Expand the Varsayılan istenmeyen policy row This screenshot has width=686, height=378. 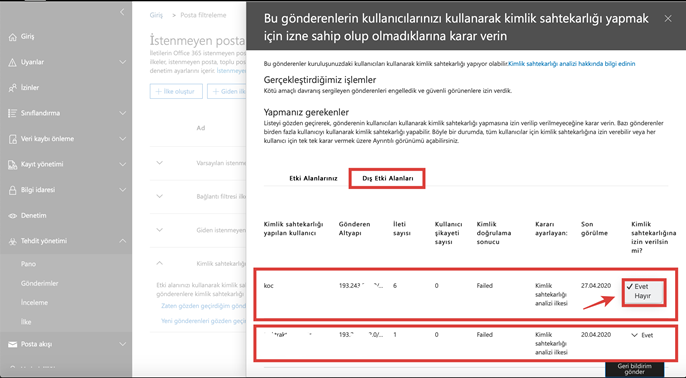(x=159, y=163)
